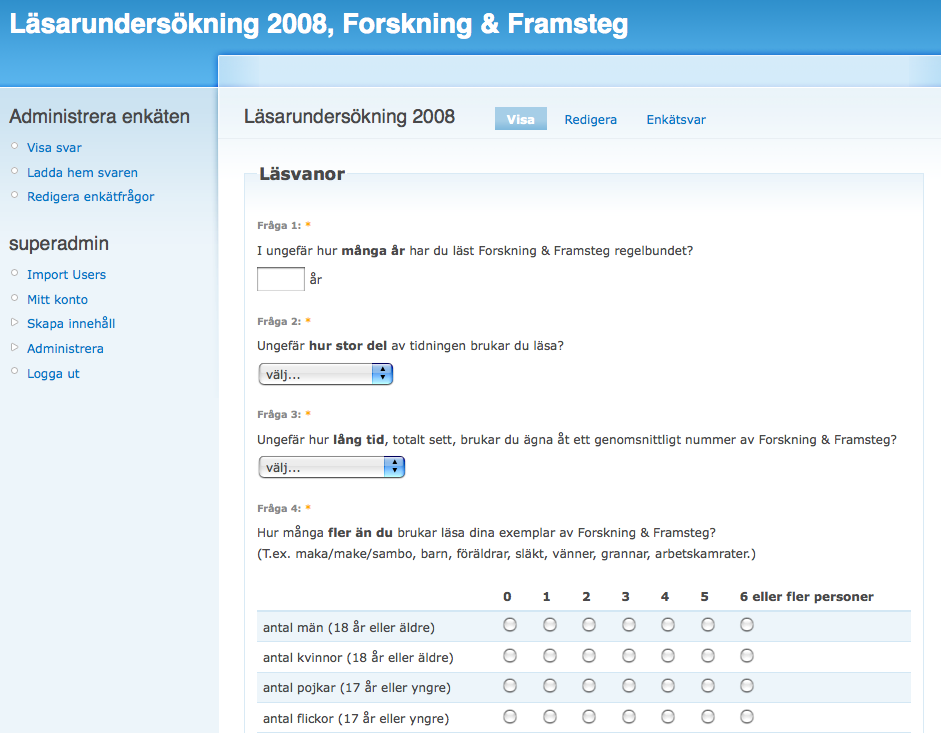Click the Läsarundersökning 2008 site title
The image size is (941, 733).
point(319,24)
